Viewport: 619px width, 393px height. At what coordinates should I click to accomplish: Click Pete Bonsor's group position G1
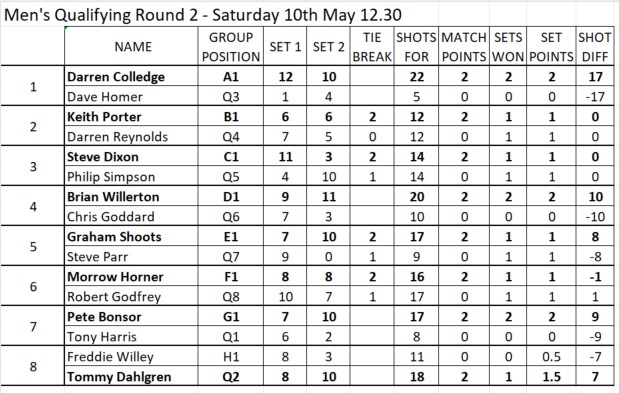(231, 316)
